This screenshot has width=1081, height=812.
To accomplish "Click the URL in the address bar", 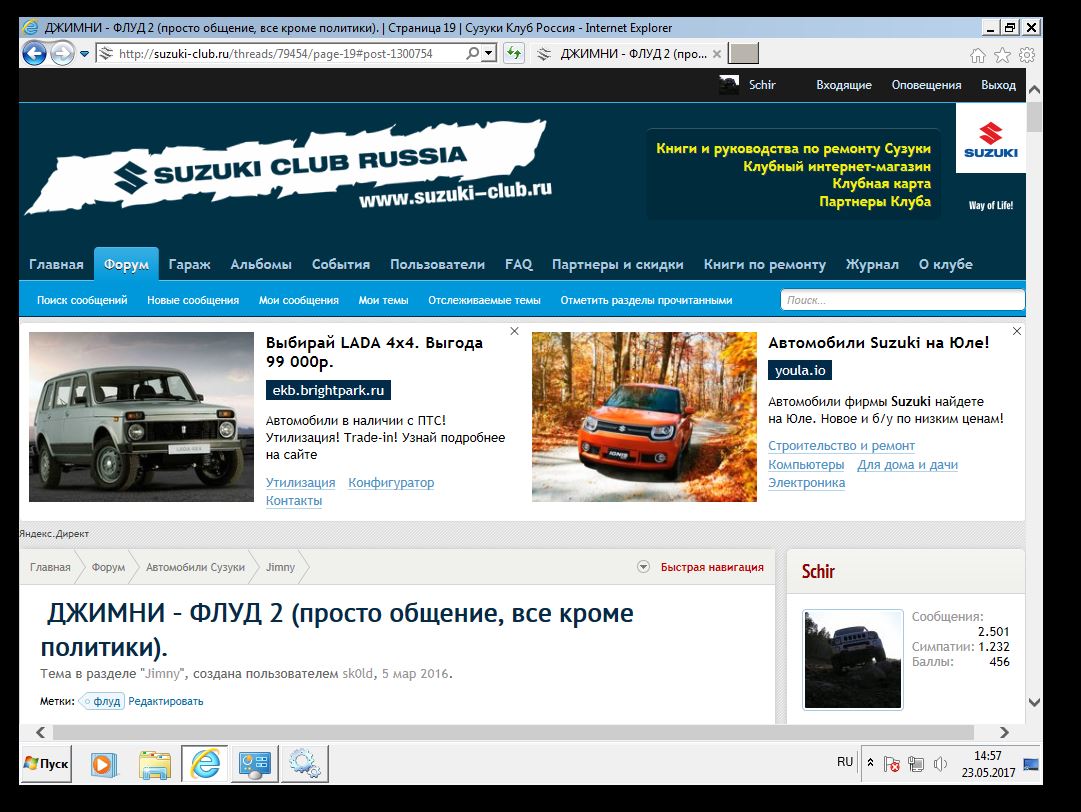I will [x=276, y=54].
